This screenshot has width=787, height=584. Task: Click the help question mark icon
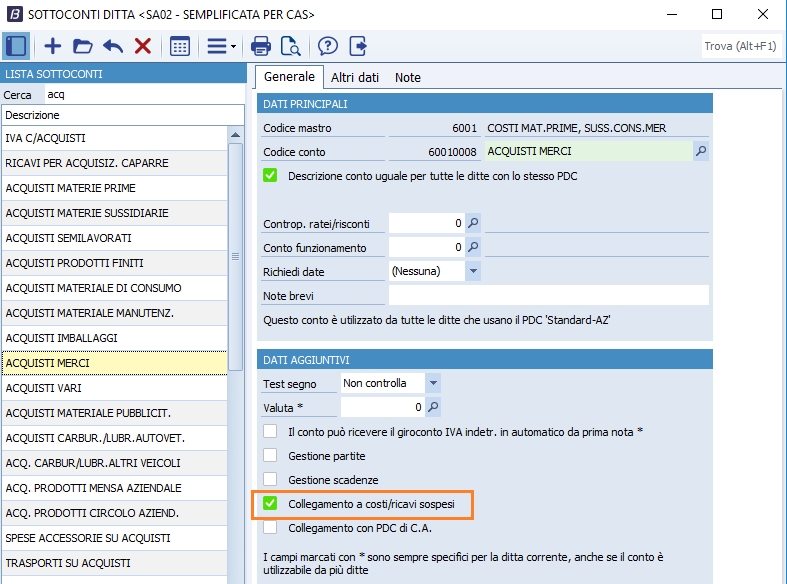point(327,46)
